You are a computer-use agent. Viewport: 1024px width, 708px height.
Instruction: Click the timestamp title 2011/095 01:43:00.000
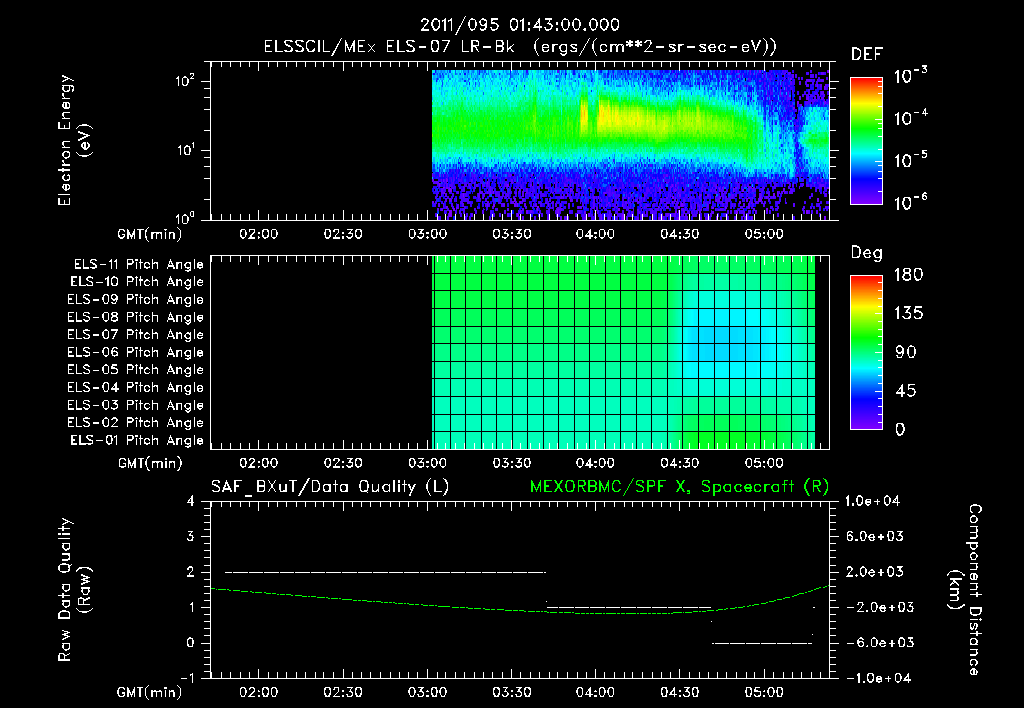pos(519,25)
